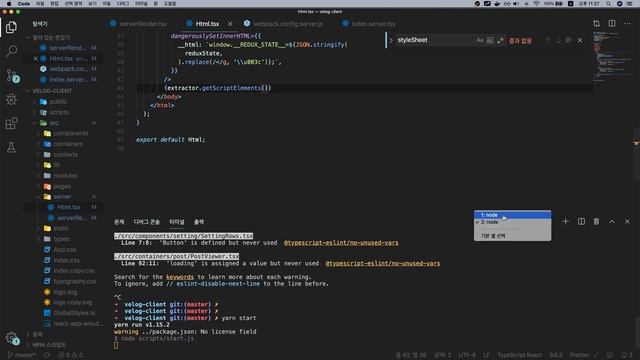Open the Problems panel tab

pos(119,222)
